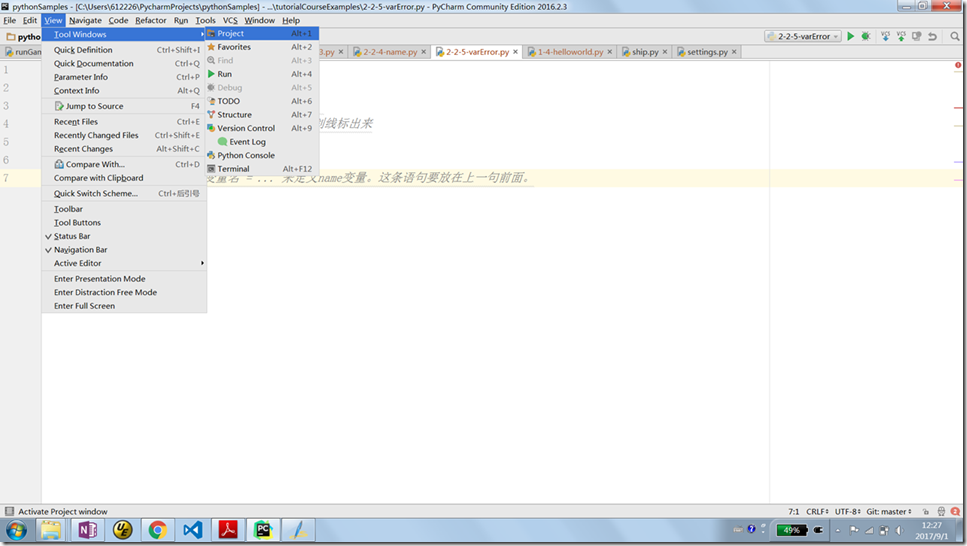
Task: Expand the Tool Windows submenu entry
Action: point(124,35)
